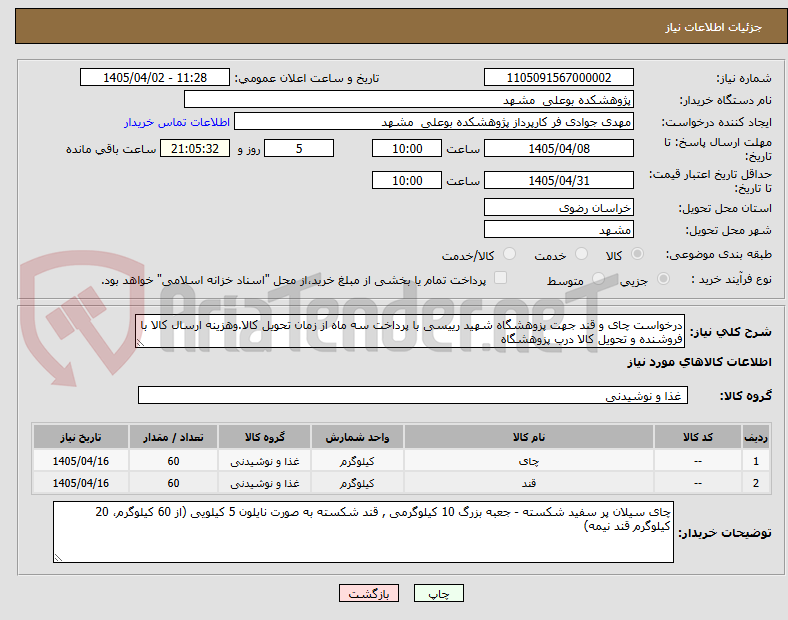Click the price validity date 1405/04/31
788x620 pixels.
(x=558, y=180)
